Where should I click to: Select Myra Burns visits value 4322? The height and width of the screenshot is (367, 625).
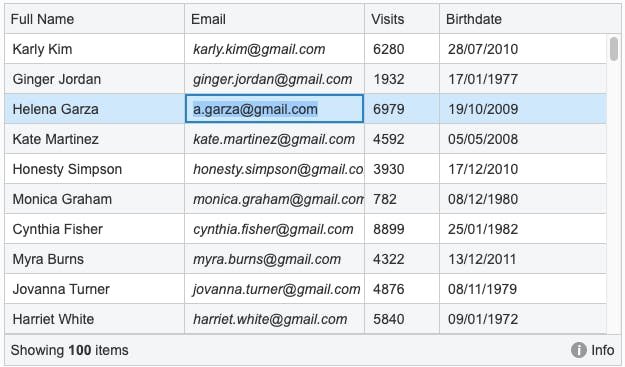pos(402,259)
